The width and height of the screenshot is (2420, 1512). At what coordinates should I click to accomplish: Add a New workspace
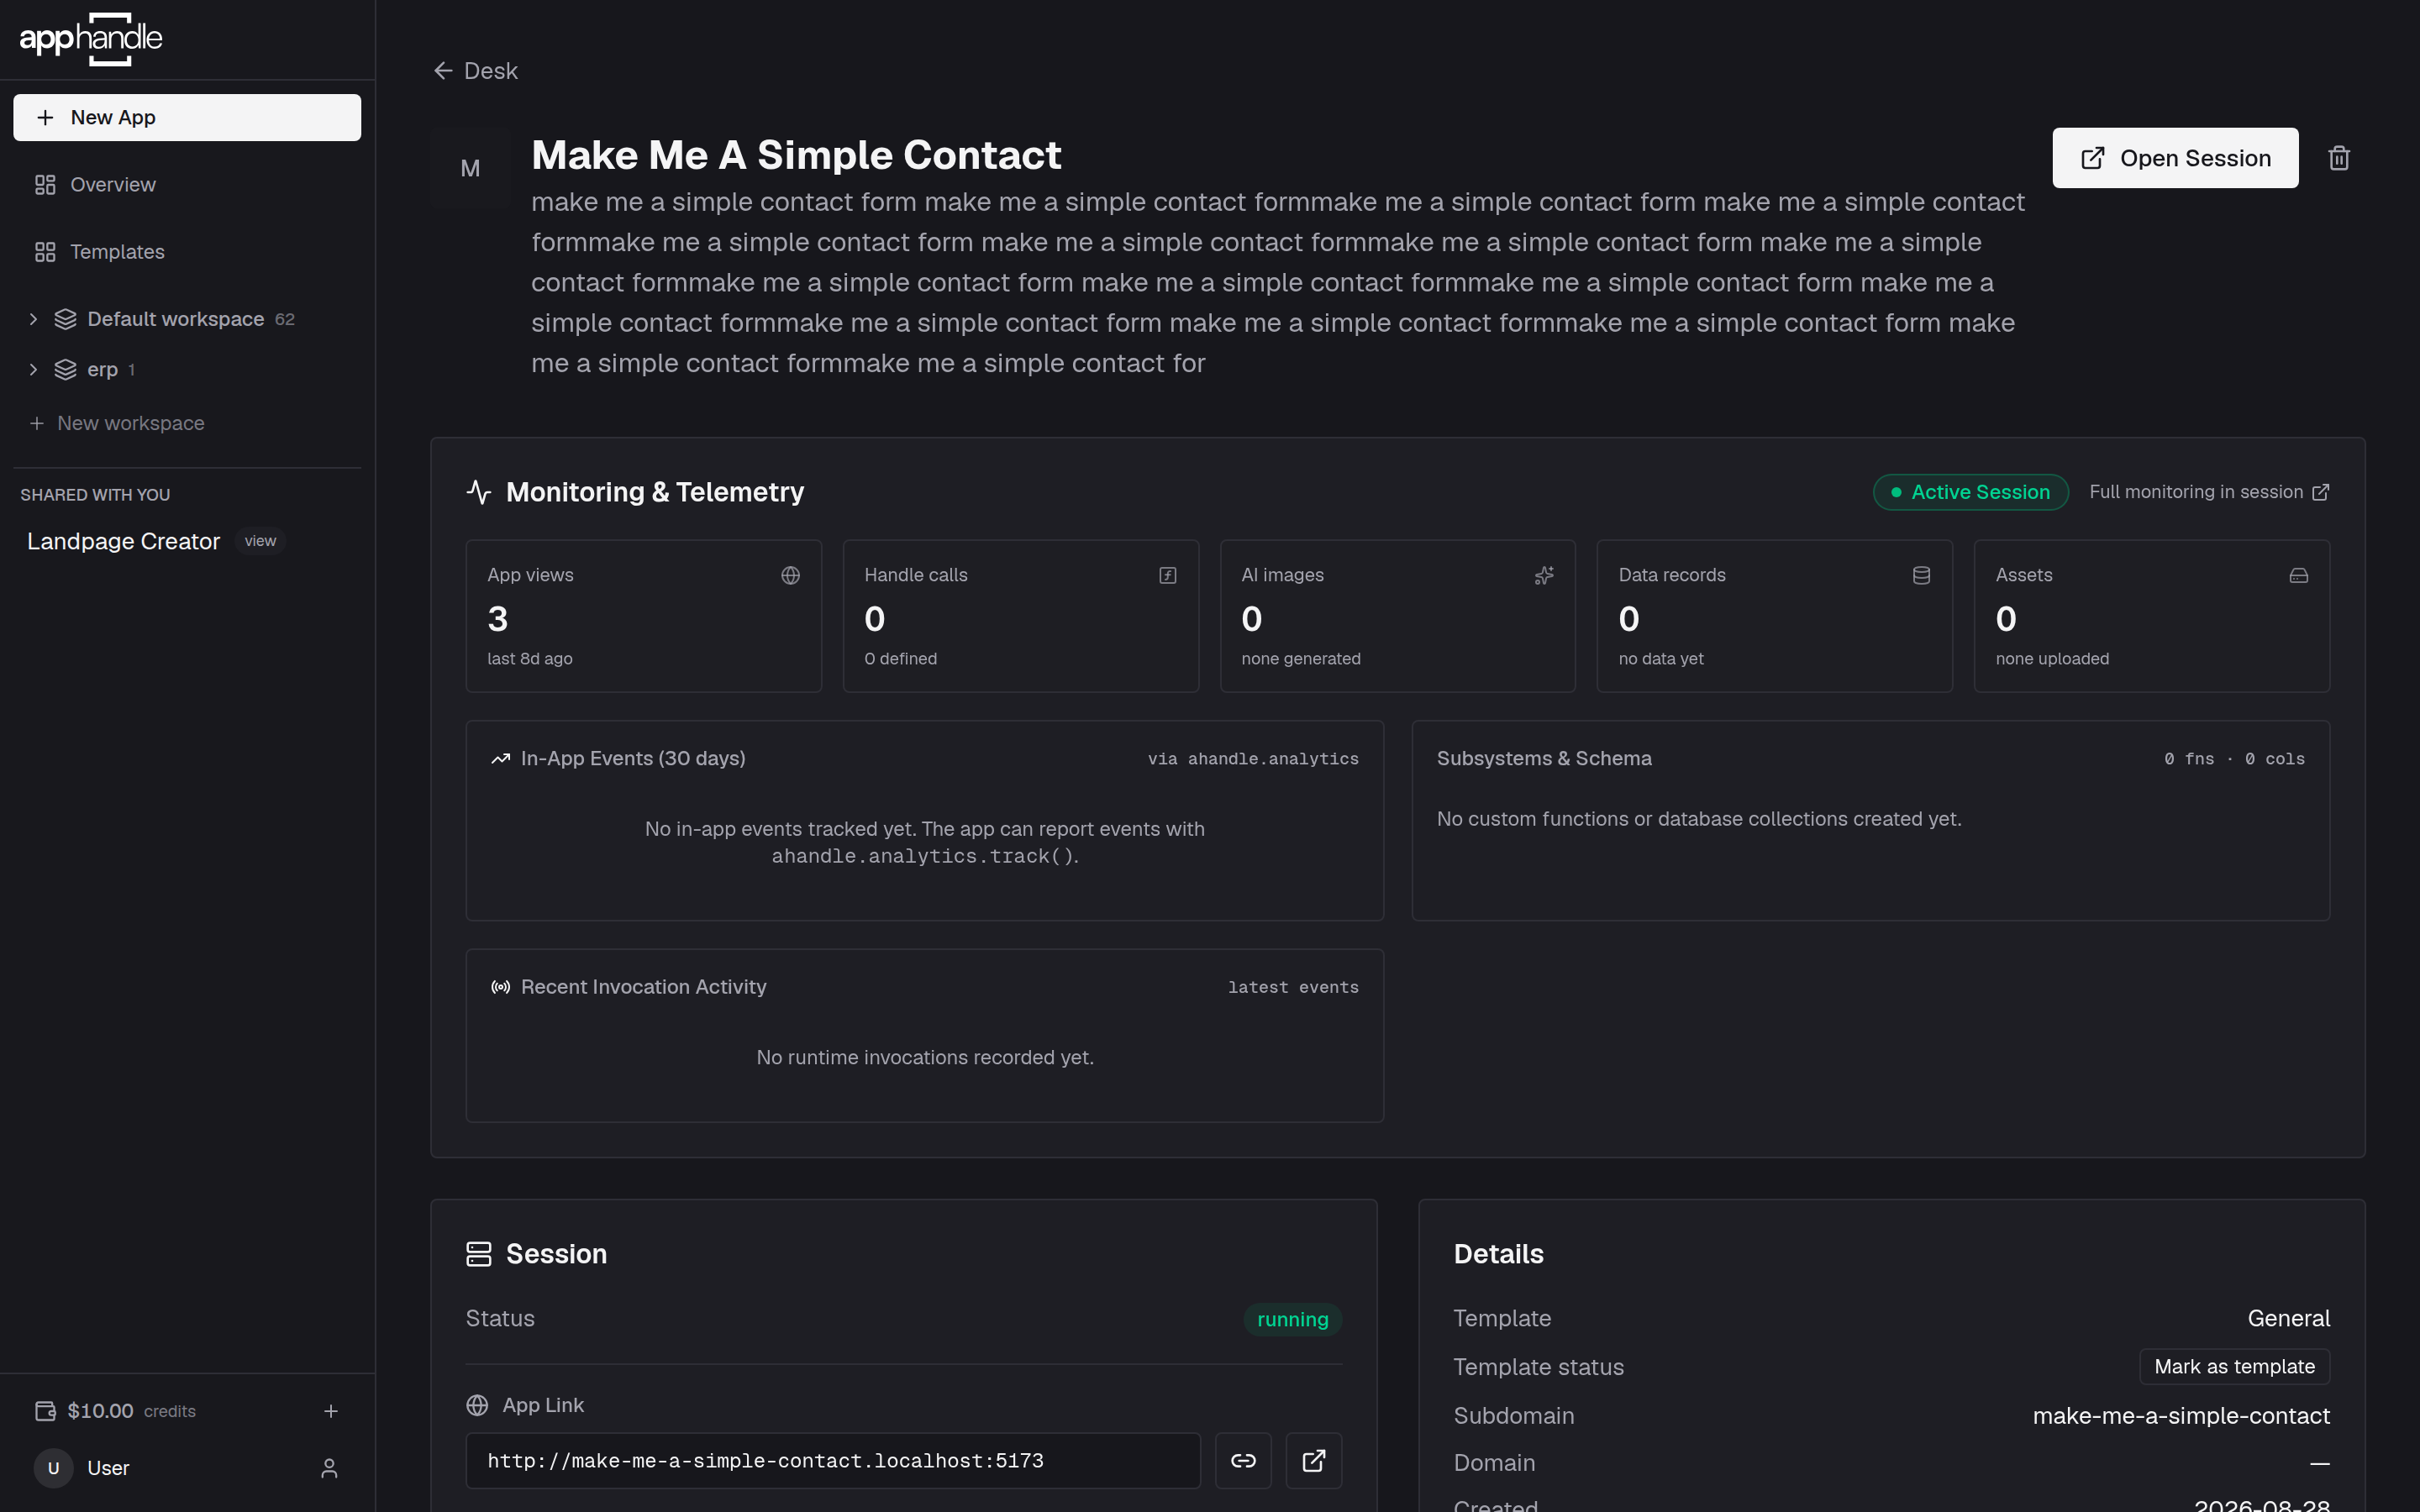(x=117, y=423)
